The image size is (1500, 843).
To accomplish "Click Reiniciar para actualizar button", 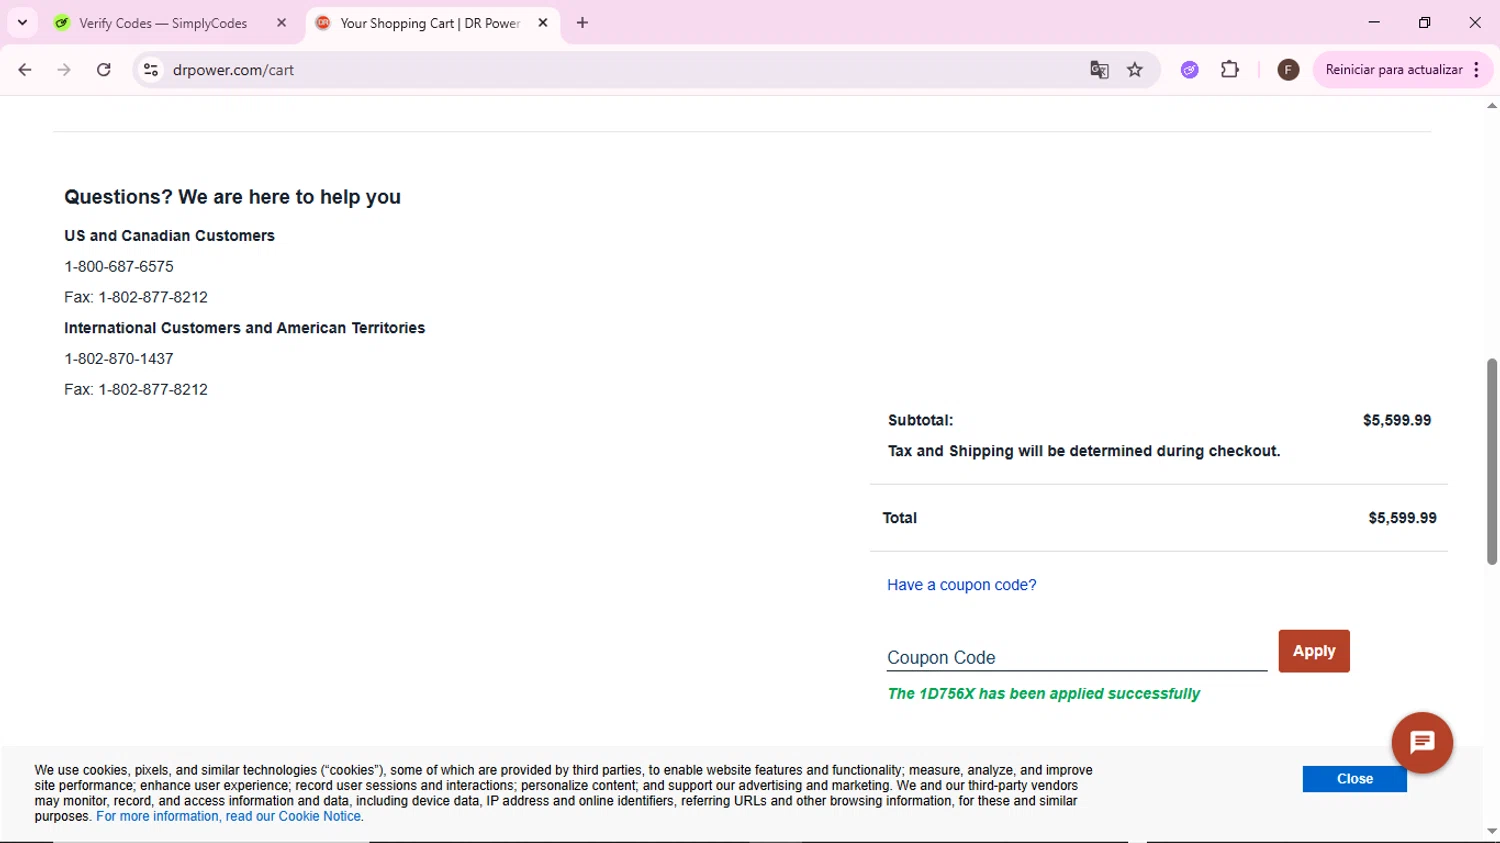I will 1394,70.
